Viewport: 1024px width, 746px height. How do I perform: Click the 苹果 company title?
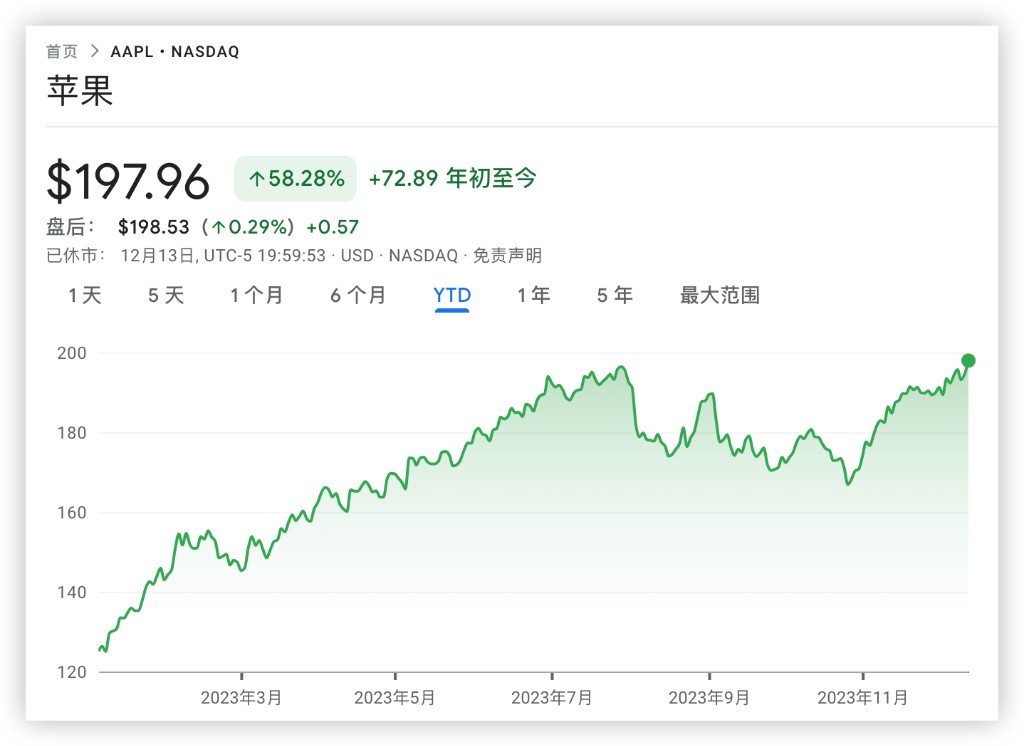click(x=80, y=90)
